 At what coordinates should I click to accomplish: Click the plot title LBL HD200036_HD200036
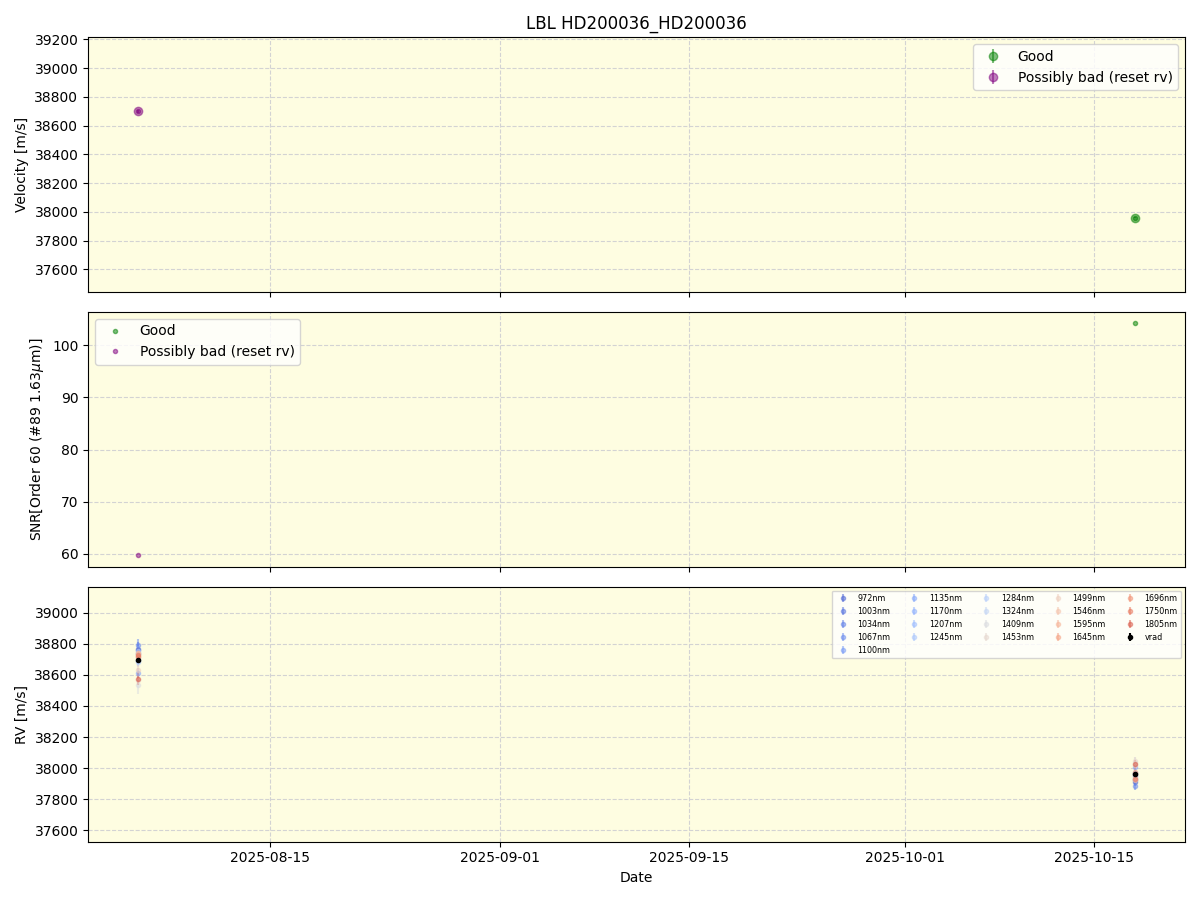tap(636, 23)
